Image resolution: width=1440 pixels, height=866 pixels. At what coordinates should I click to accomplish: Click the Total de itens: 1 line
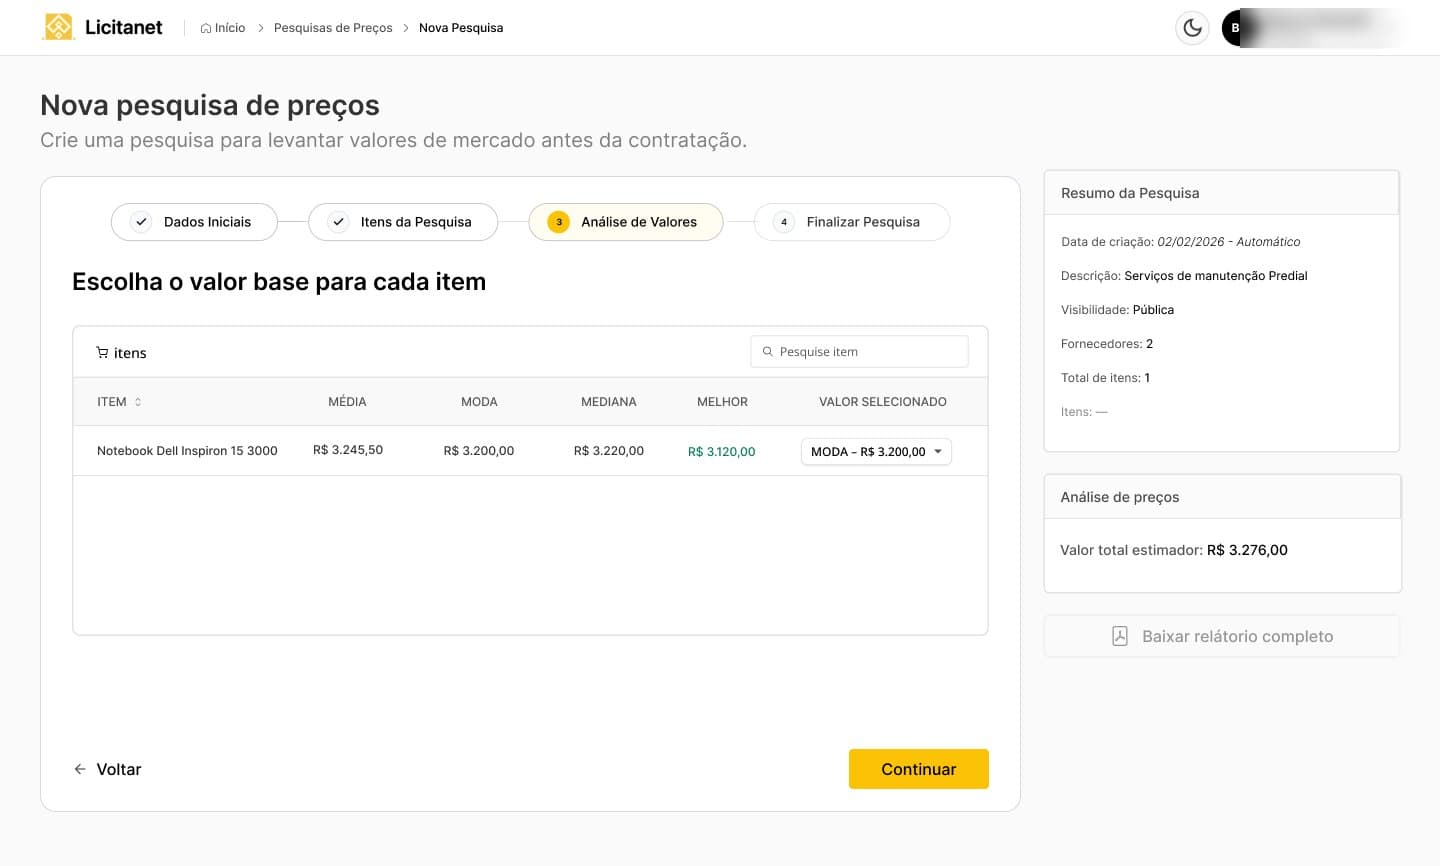[x=1106, y=378]
